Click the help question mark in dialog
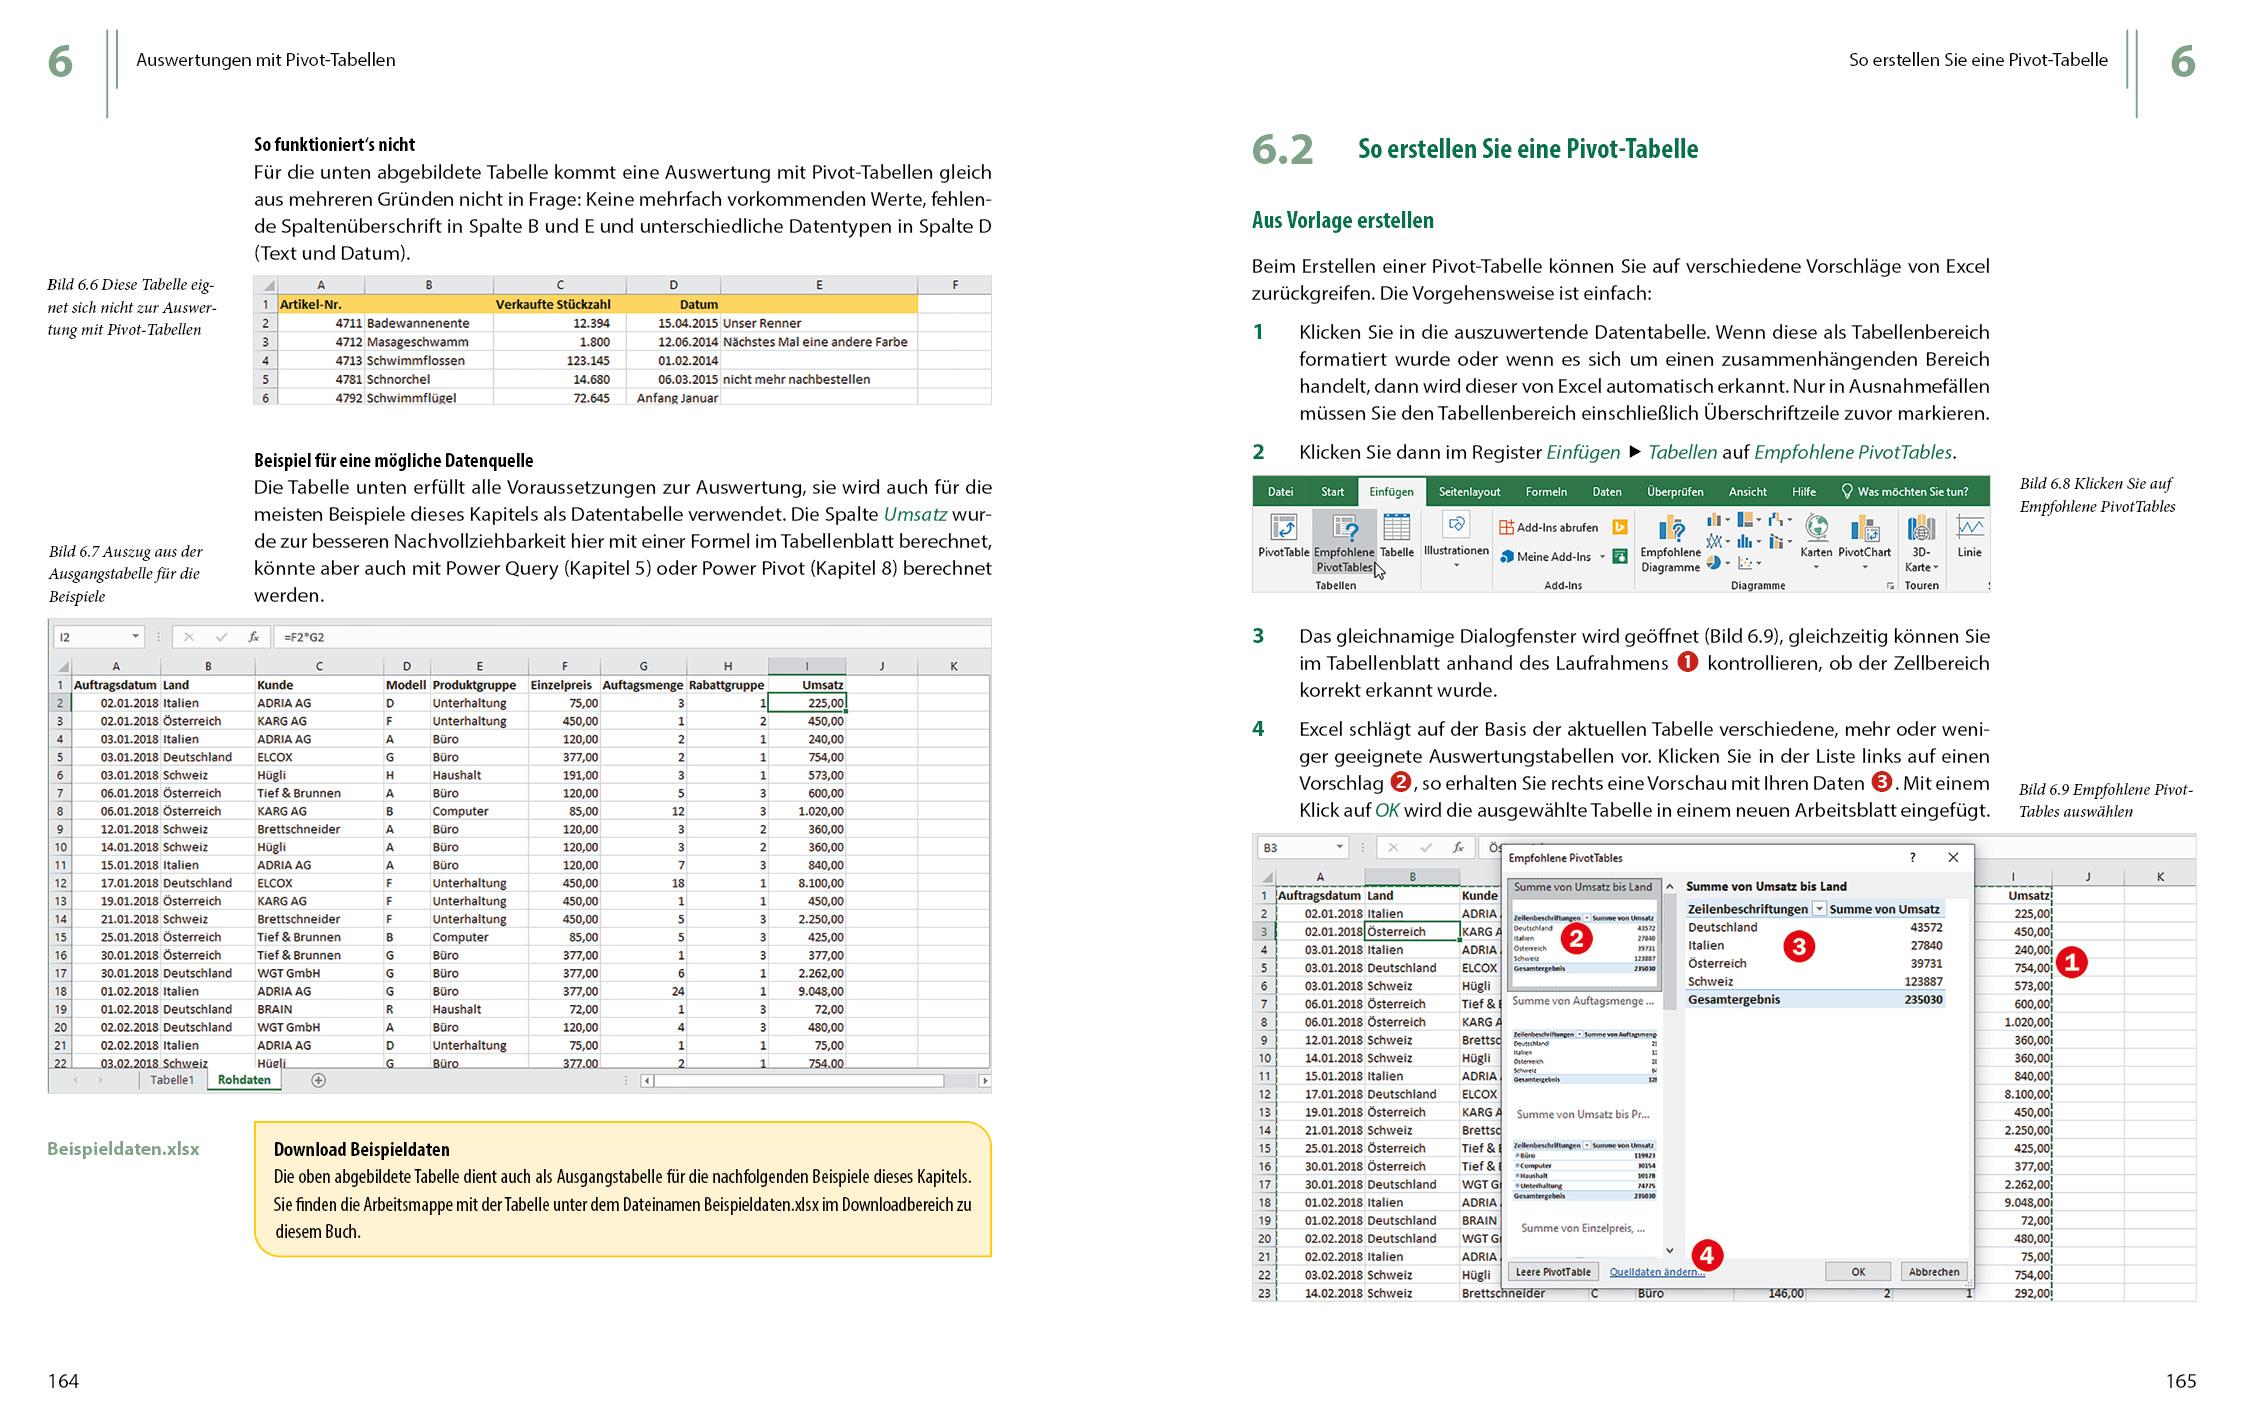Viewport: 2244px width, 1417px height. tap(1913, 857)
